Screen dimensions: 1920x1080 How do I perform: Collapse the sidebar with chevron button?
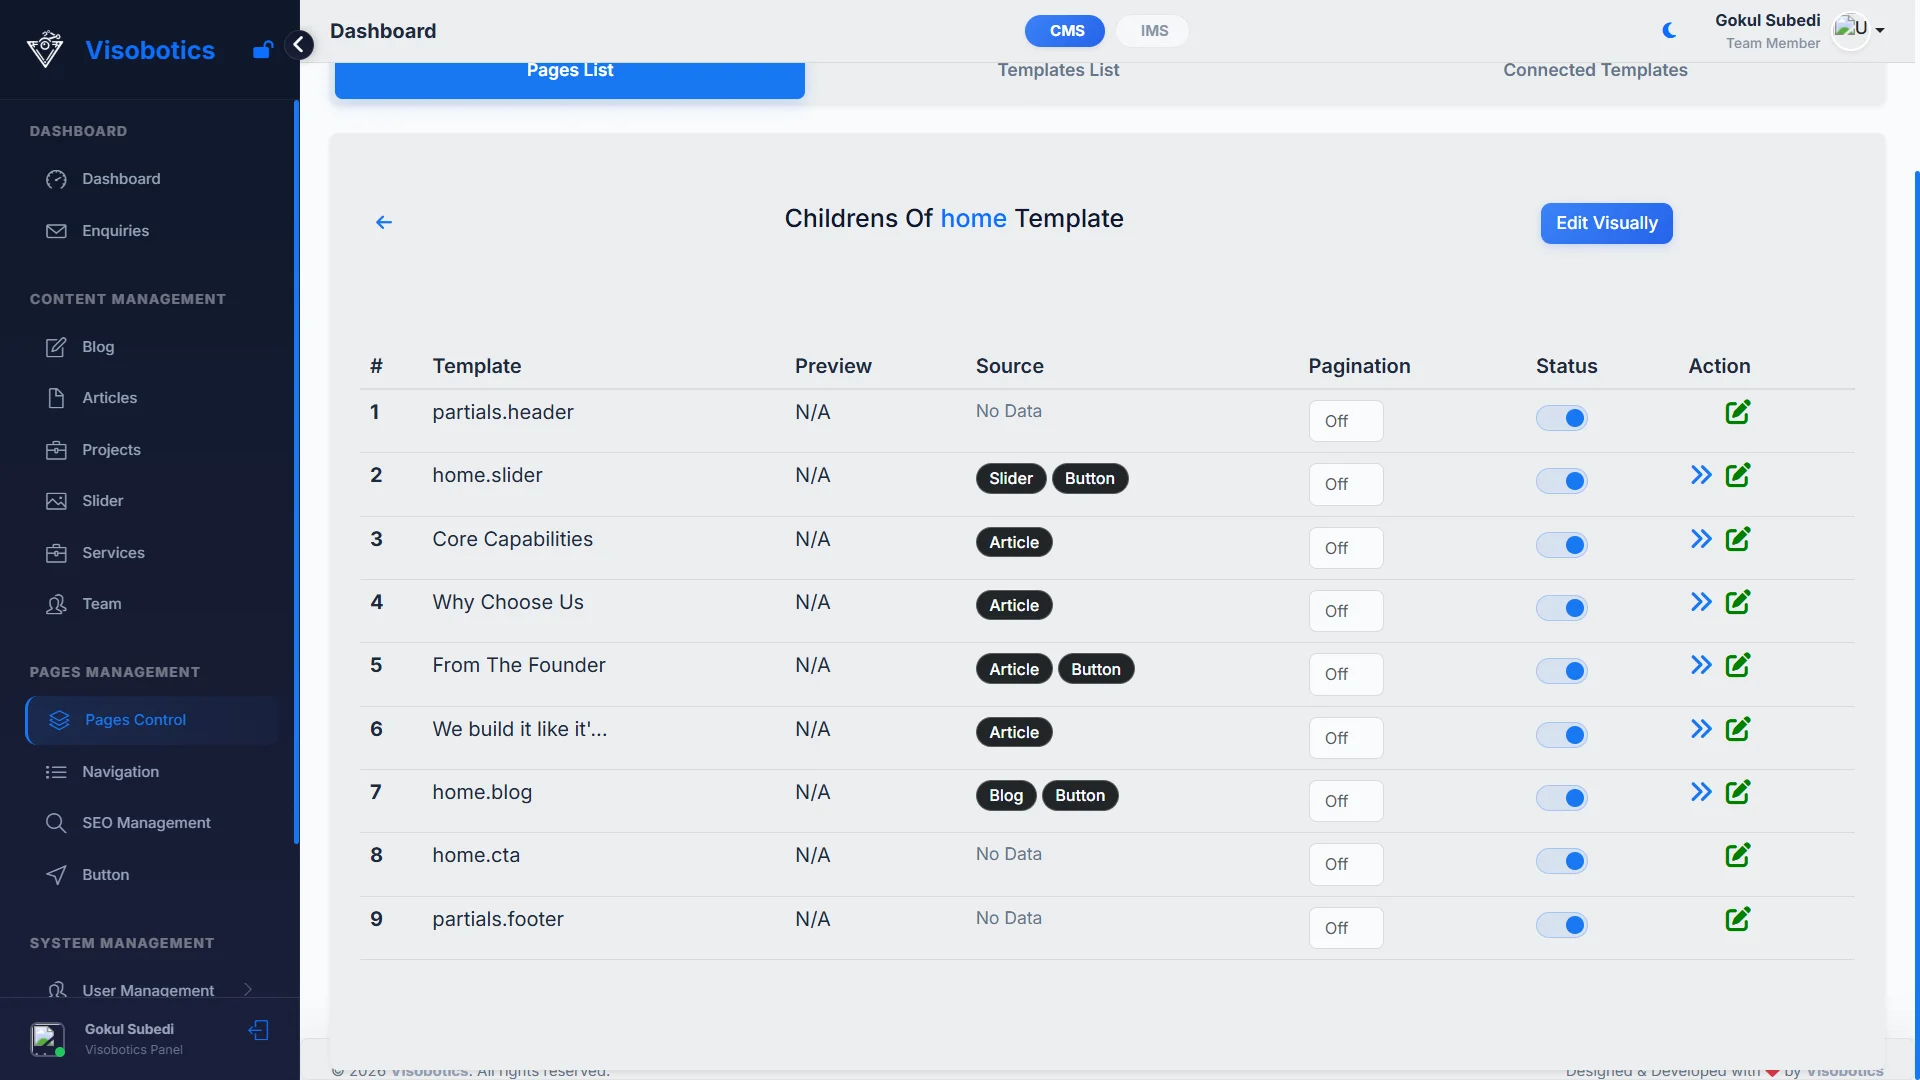coord(298,45)
